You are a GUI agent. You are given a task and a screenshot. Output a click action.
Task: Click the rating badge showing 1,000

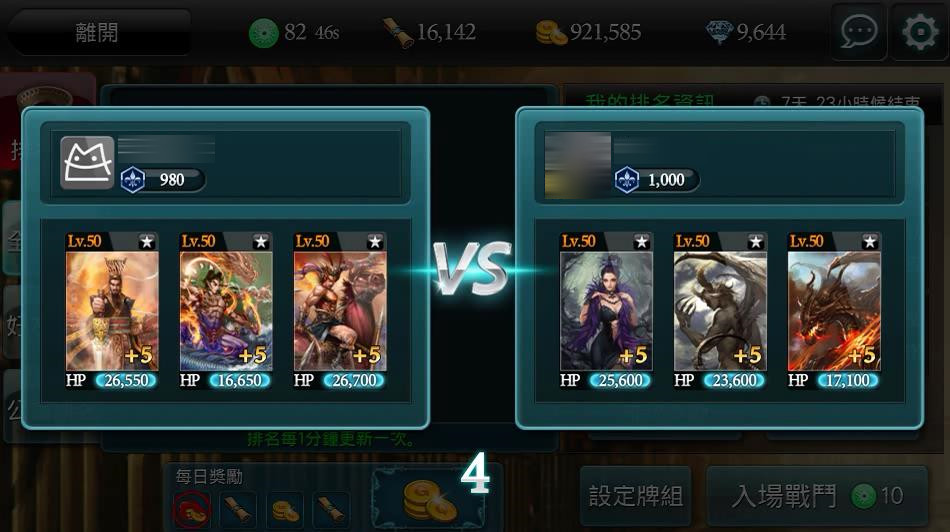[x=657, y=180]
